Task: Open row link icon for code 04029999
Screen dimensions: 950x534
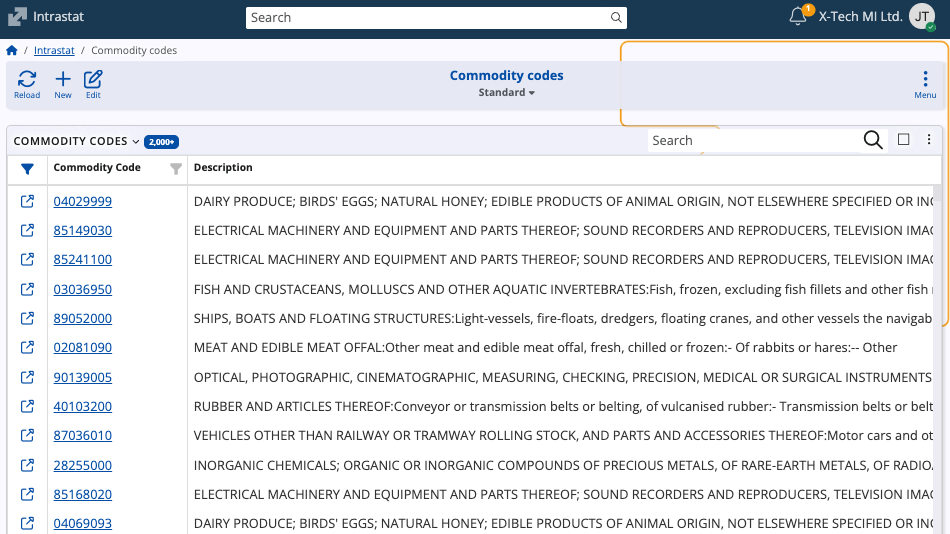Action: pos(28,201)
